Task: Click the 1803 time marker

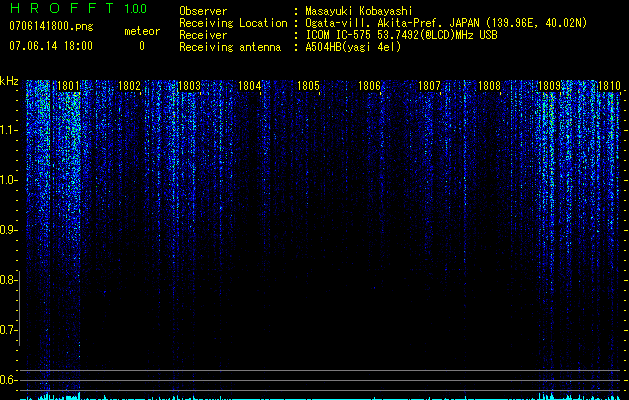Action: [189, 86]
